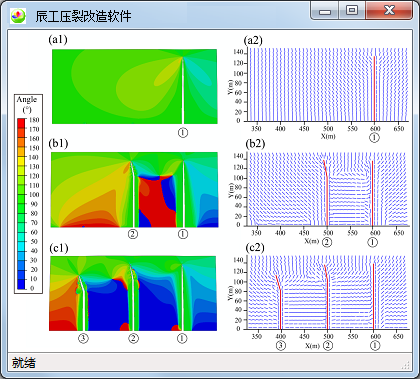Select the (b1) angle contour plot
The width and height of the screenshot is (420, 380).
135,190
